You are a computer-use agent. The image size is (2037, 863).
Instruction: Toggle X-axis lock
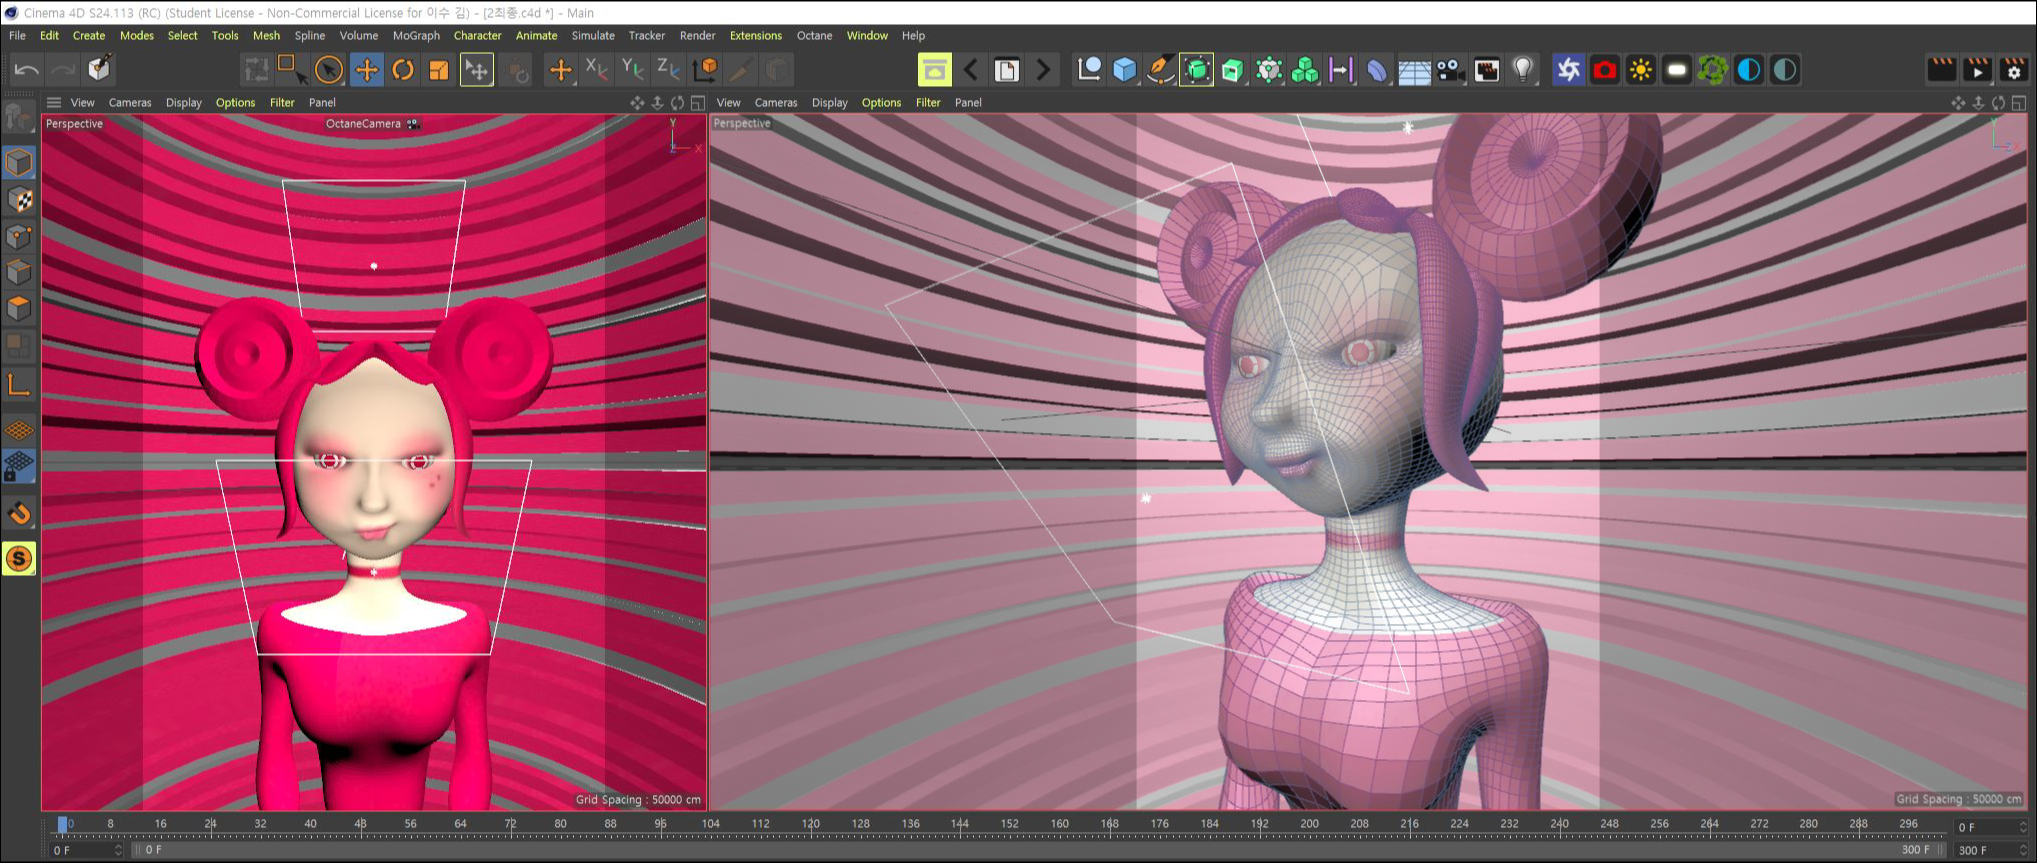pyautogui.click(x=597, y=69)
